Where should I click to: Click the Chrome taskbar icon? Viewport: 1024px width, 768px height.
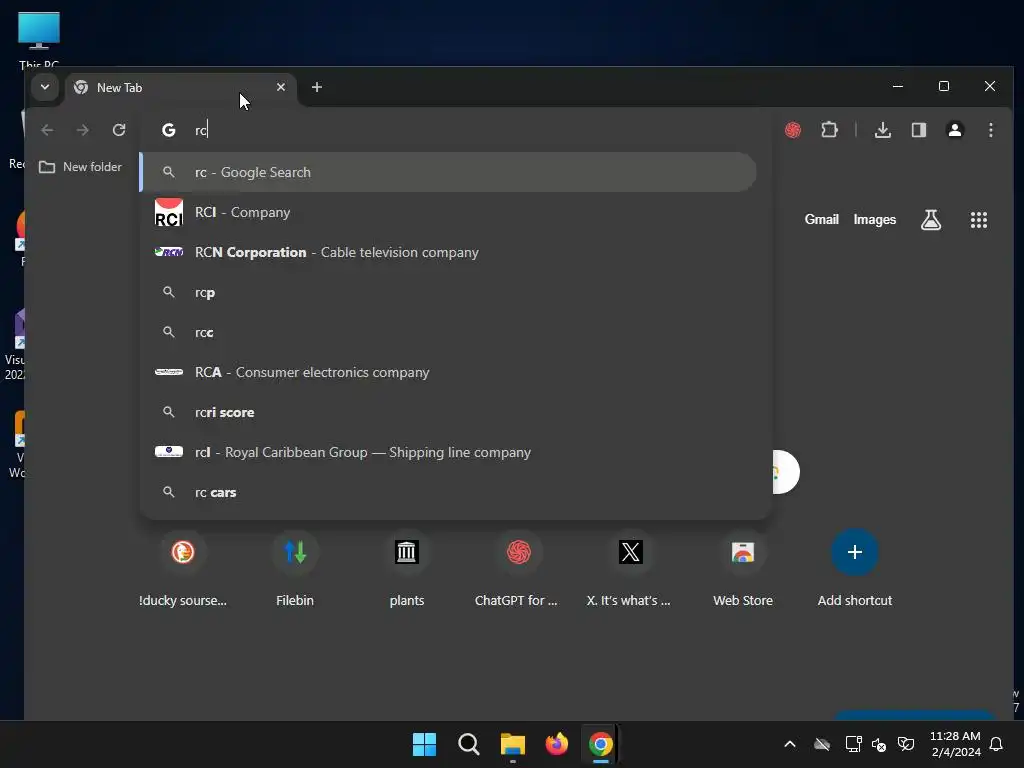pos(600,744)
